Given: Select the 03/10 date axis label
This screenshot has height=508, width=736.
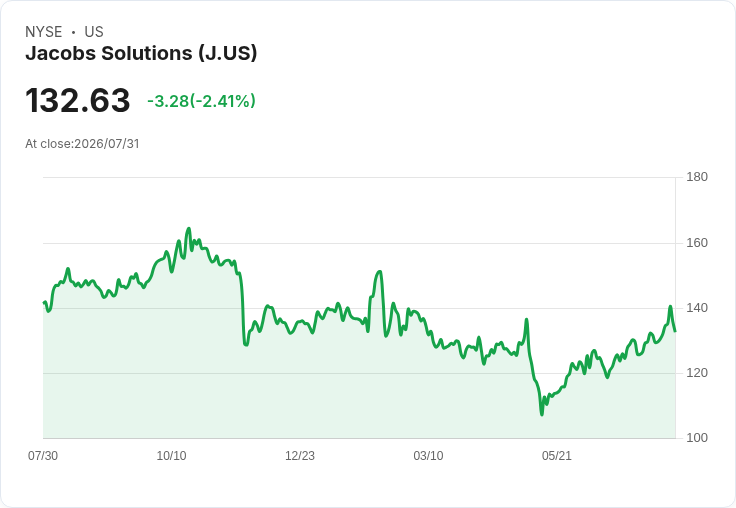Looking at the screenshot, I should point(428,455).
